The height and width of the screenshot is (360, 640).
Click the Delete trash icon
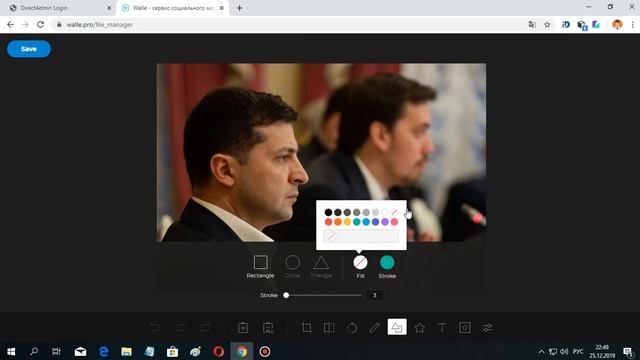(243, 327)
